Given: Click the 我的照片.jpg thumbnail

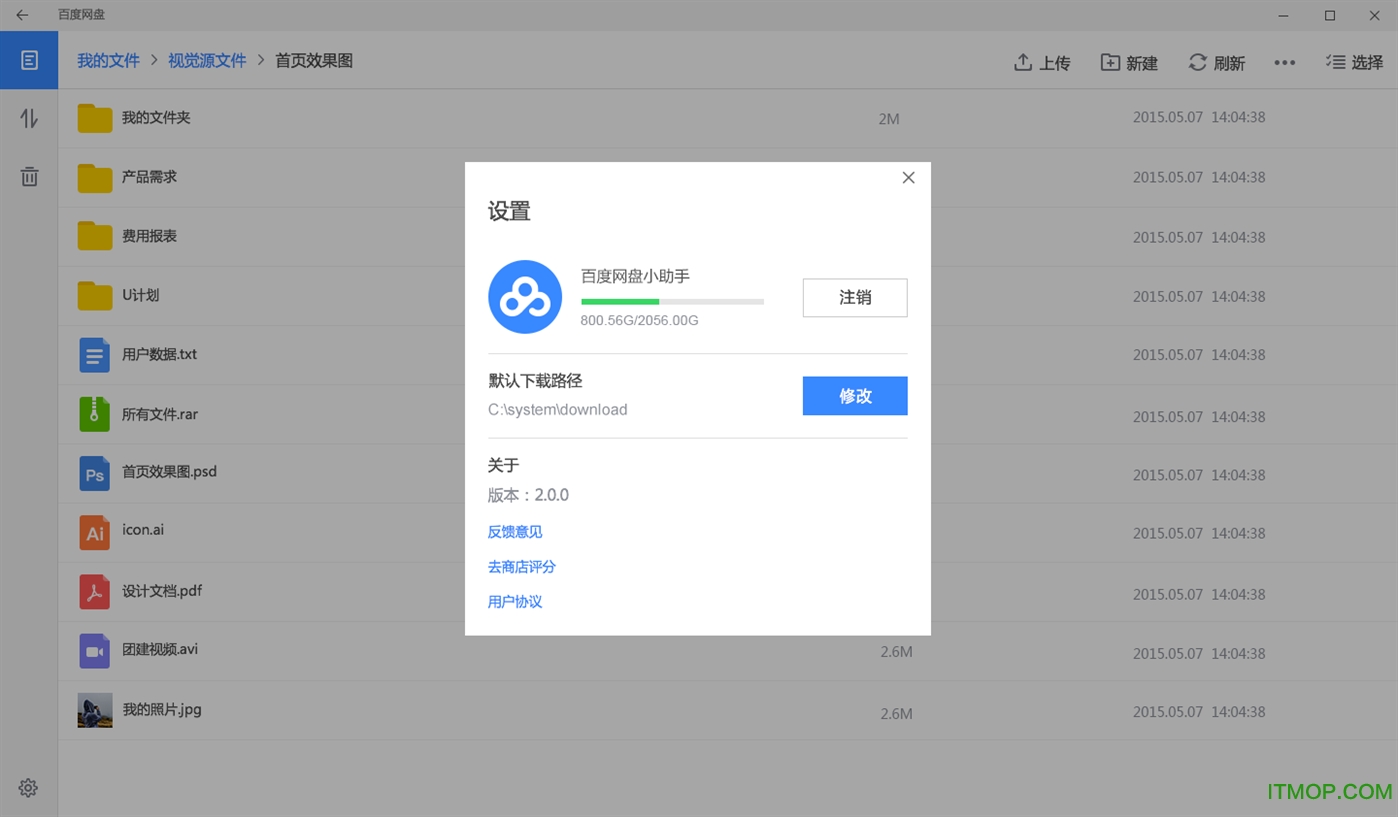Looking at the screenshot, I should click(x=94, y=710).
